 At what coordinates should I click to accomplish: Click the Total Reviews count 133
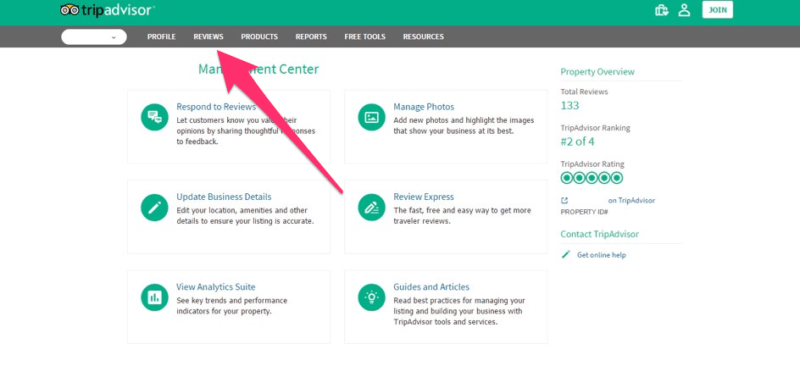pos(570,106)
